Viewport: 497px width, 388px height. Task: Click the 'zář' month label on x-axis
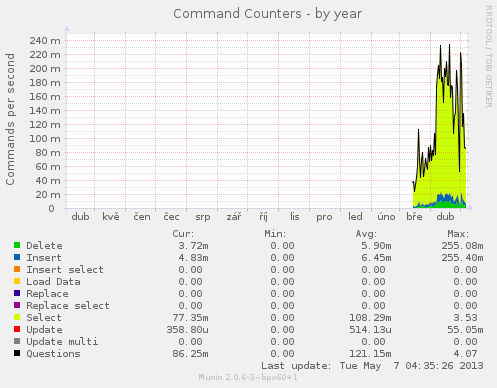pyautogui.click(x=234, y=217)
